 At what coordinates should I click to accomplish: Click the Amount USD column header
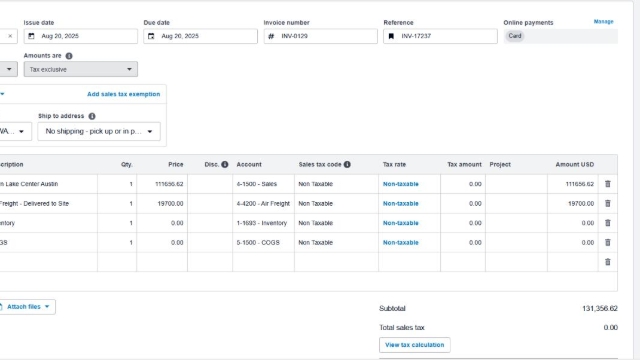tap(575, 164)
